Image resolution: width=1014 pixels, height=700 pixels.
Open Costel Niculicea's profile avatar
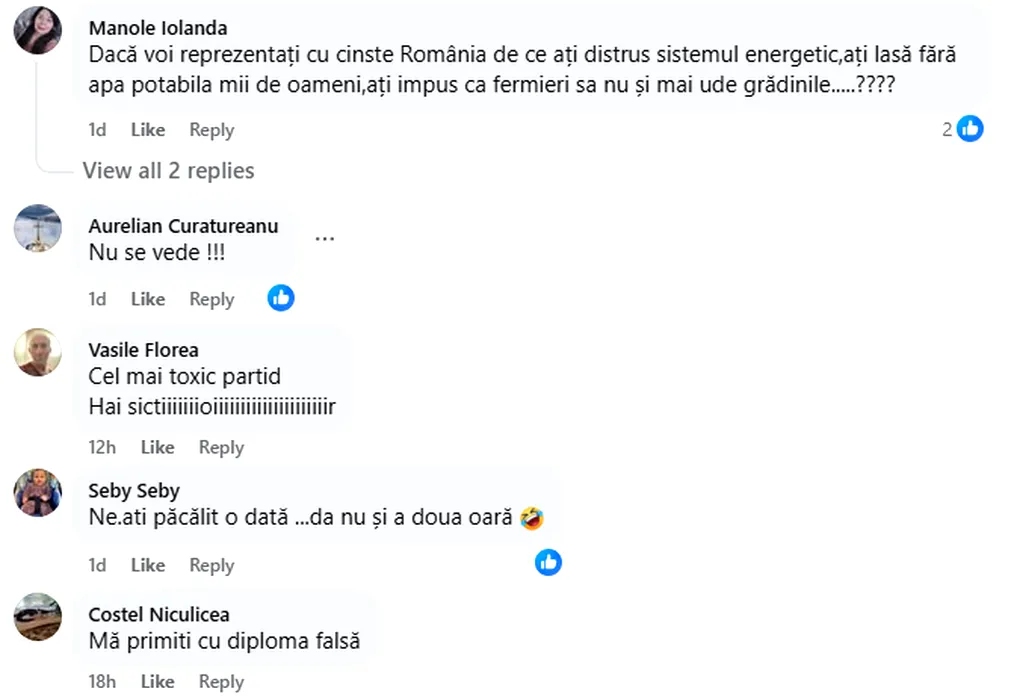click(38, 617)
